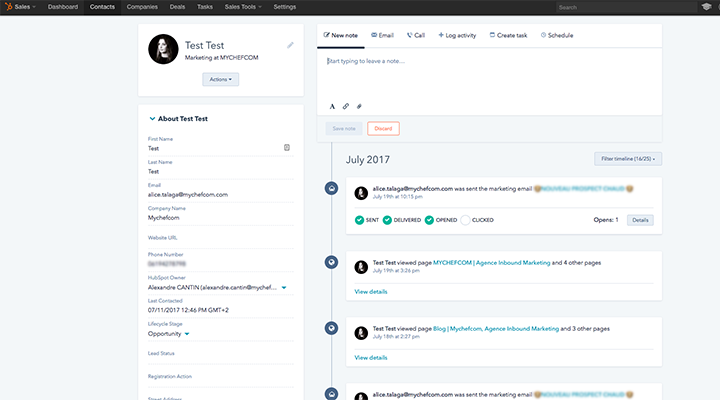Select the New note tab
The width and height of the screenshot is (720, 400).
pos(341,35)
